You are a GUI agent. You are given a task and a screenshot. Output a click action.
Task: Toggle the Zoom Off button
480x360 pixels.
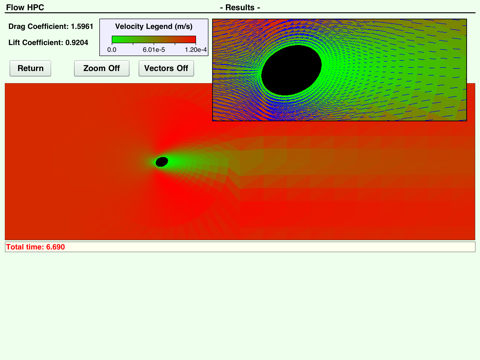pyautogui.click(x=102, y=68)
